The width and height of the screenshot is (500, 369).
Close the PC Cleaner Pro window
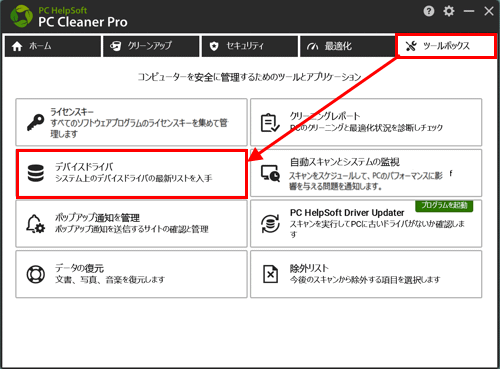[489, 11]
